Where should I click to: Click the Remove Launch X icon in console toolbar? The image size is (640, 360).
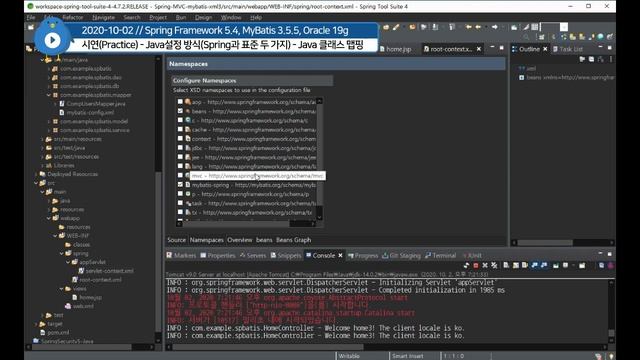(x=485, y=265)
